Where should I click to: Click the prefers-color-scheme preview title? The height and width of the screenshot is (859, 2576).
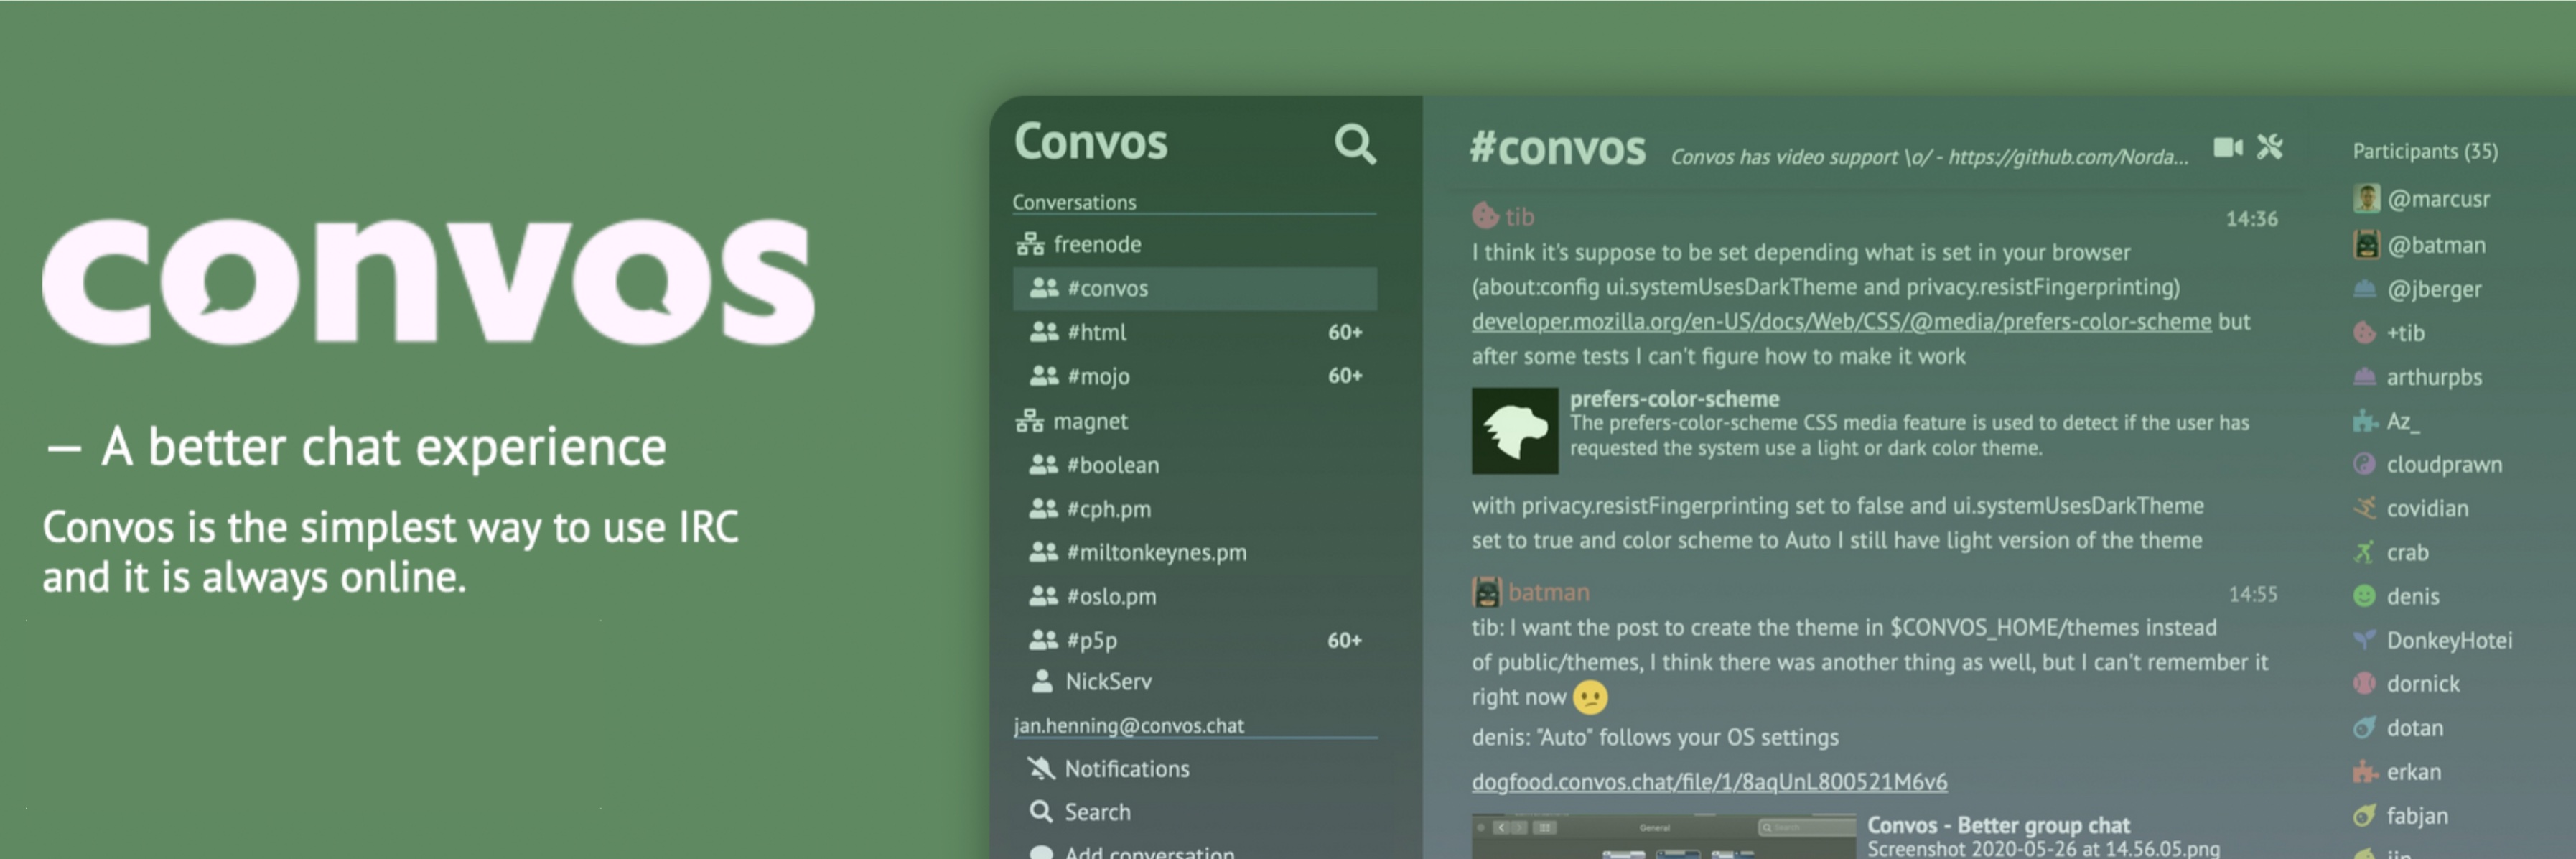pos(1674,399)
